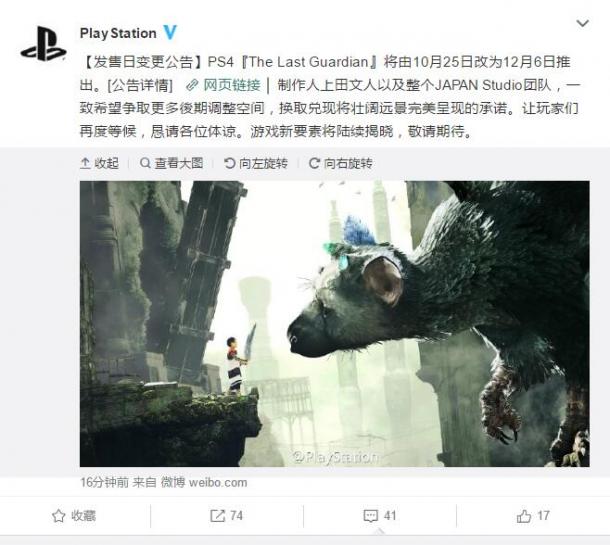Viewport: 610px width, 545px height.
Task: Click The Last Guardian image thumbnail
Action: point(335,324)
